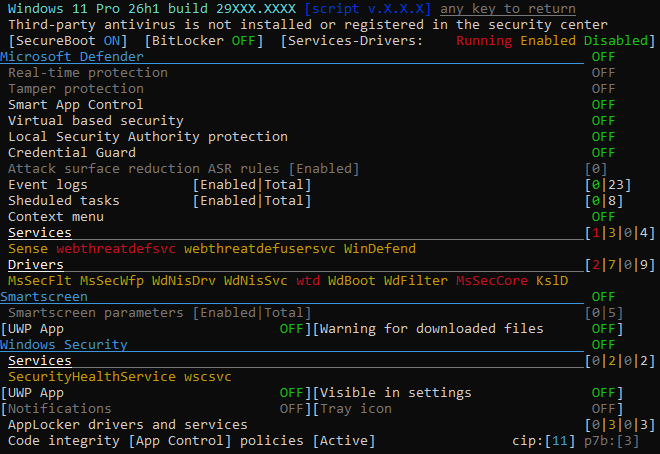Viewport: 660px width, 454px height.
Task: Click the 'Drivers' heading
Action: pos(36,264)
